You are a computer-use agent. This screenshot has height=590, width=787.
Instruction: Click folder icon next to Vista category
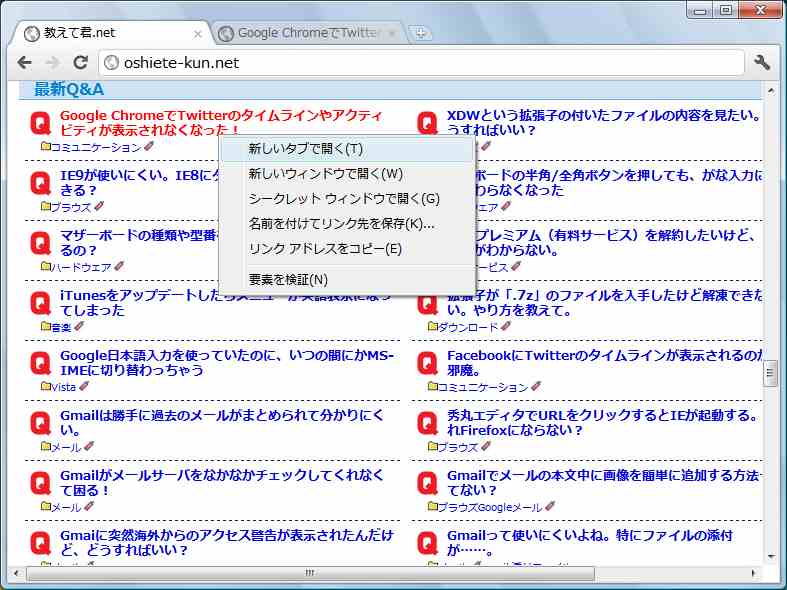click(x=46, y=386)
